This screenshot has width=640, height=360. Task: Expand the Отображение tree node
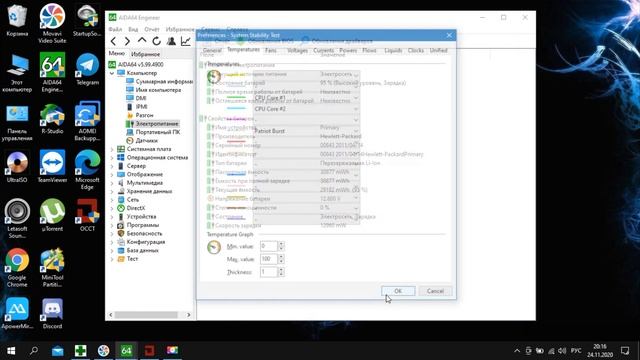tap(112, 174)
